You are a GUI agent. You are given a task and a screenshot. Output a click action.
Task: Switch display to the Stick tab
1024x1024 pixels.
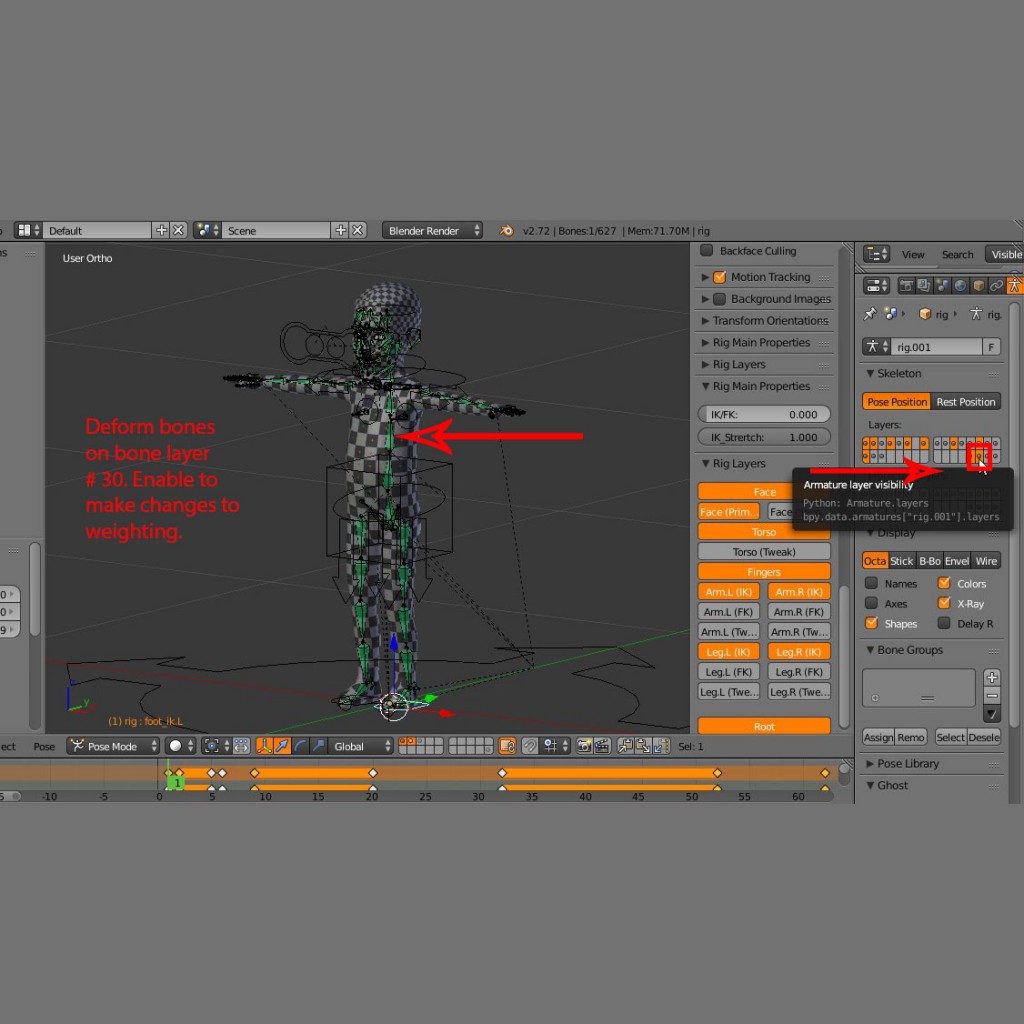tap(902, 561)
